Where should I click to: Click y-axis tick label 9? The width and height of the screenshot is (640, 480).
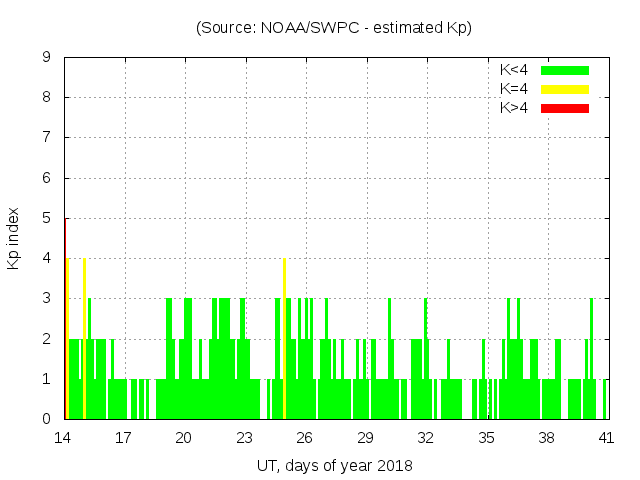click(x=47, y=58)
